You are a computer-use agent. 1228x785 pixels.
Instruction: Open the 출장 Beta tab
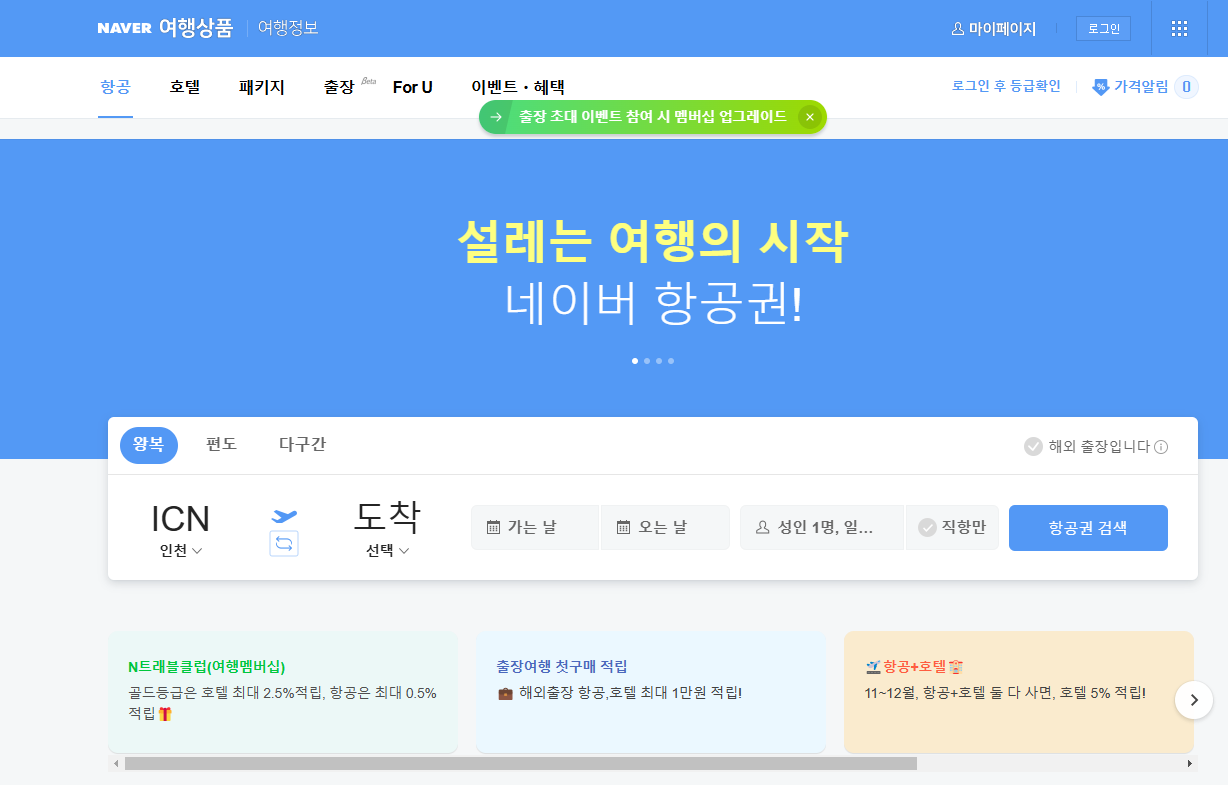[x=348, y=87]
